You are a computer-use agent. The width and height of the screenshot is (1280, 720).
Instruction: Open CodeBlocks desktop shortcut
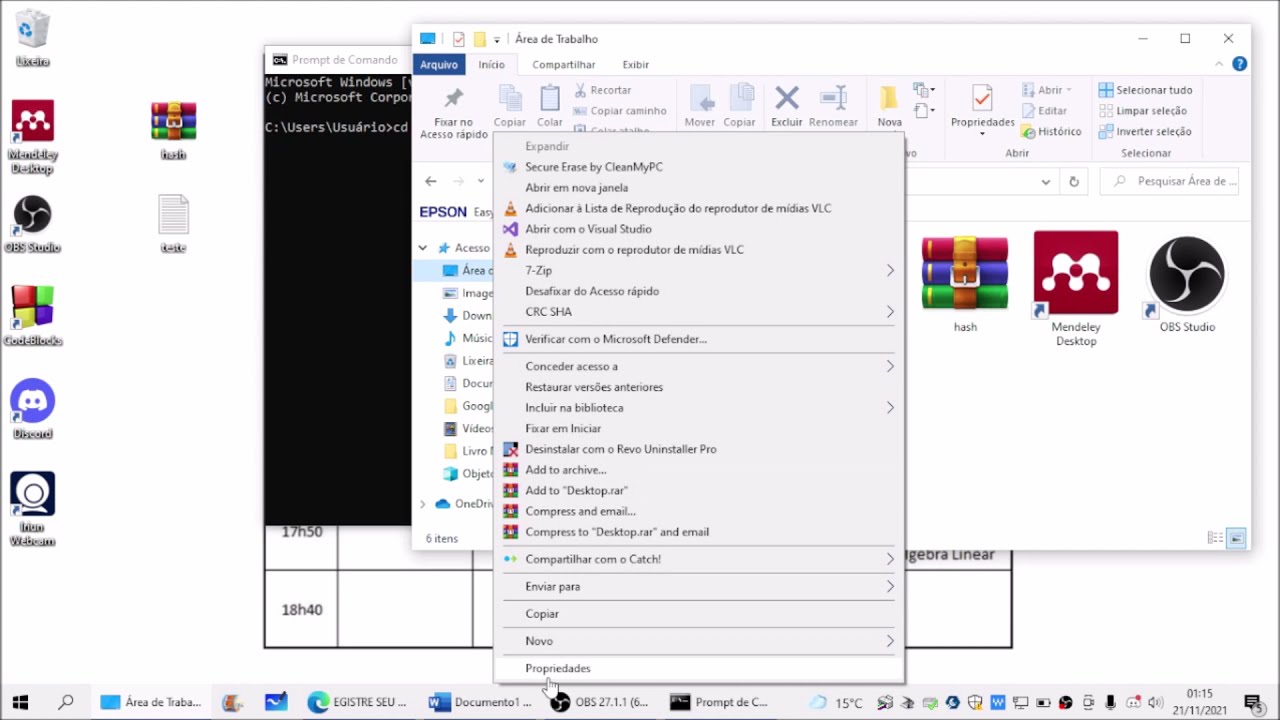coord(32,316)
